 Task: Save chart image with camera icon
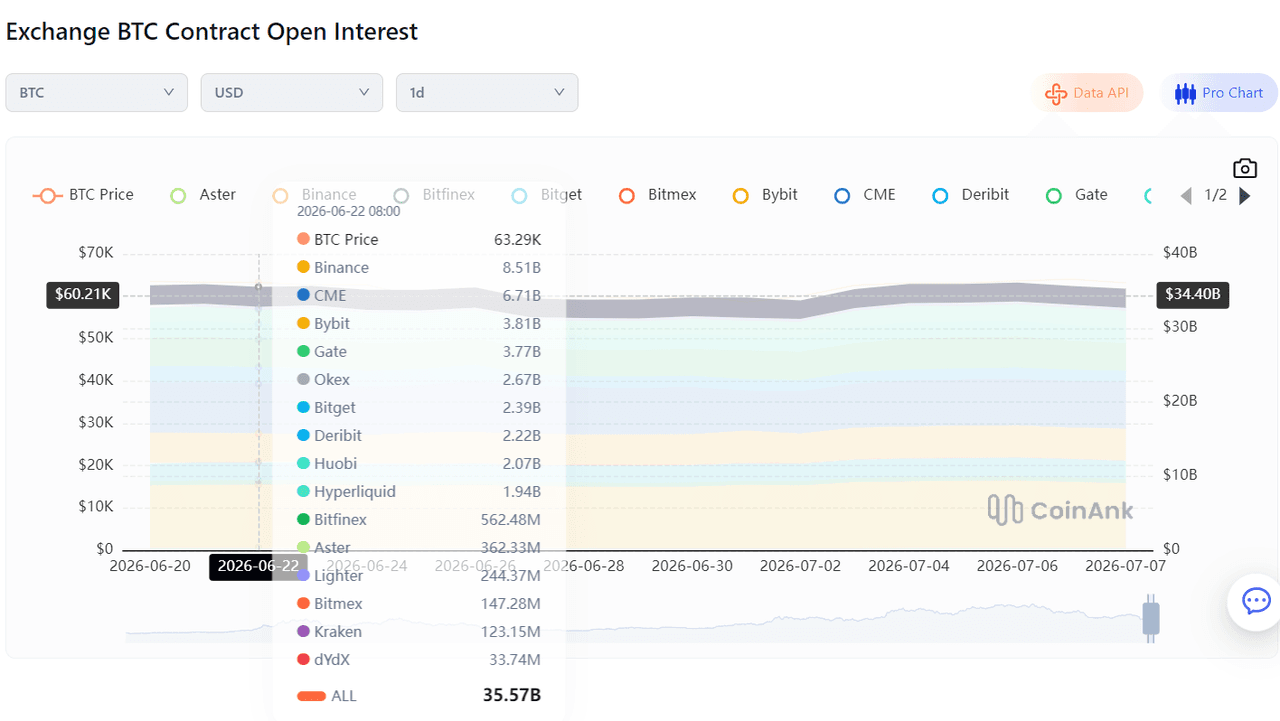point(1244,168)
